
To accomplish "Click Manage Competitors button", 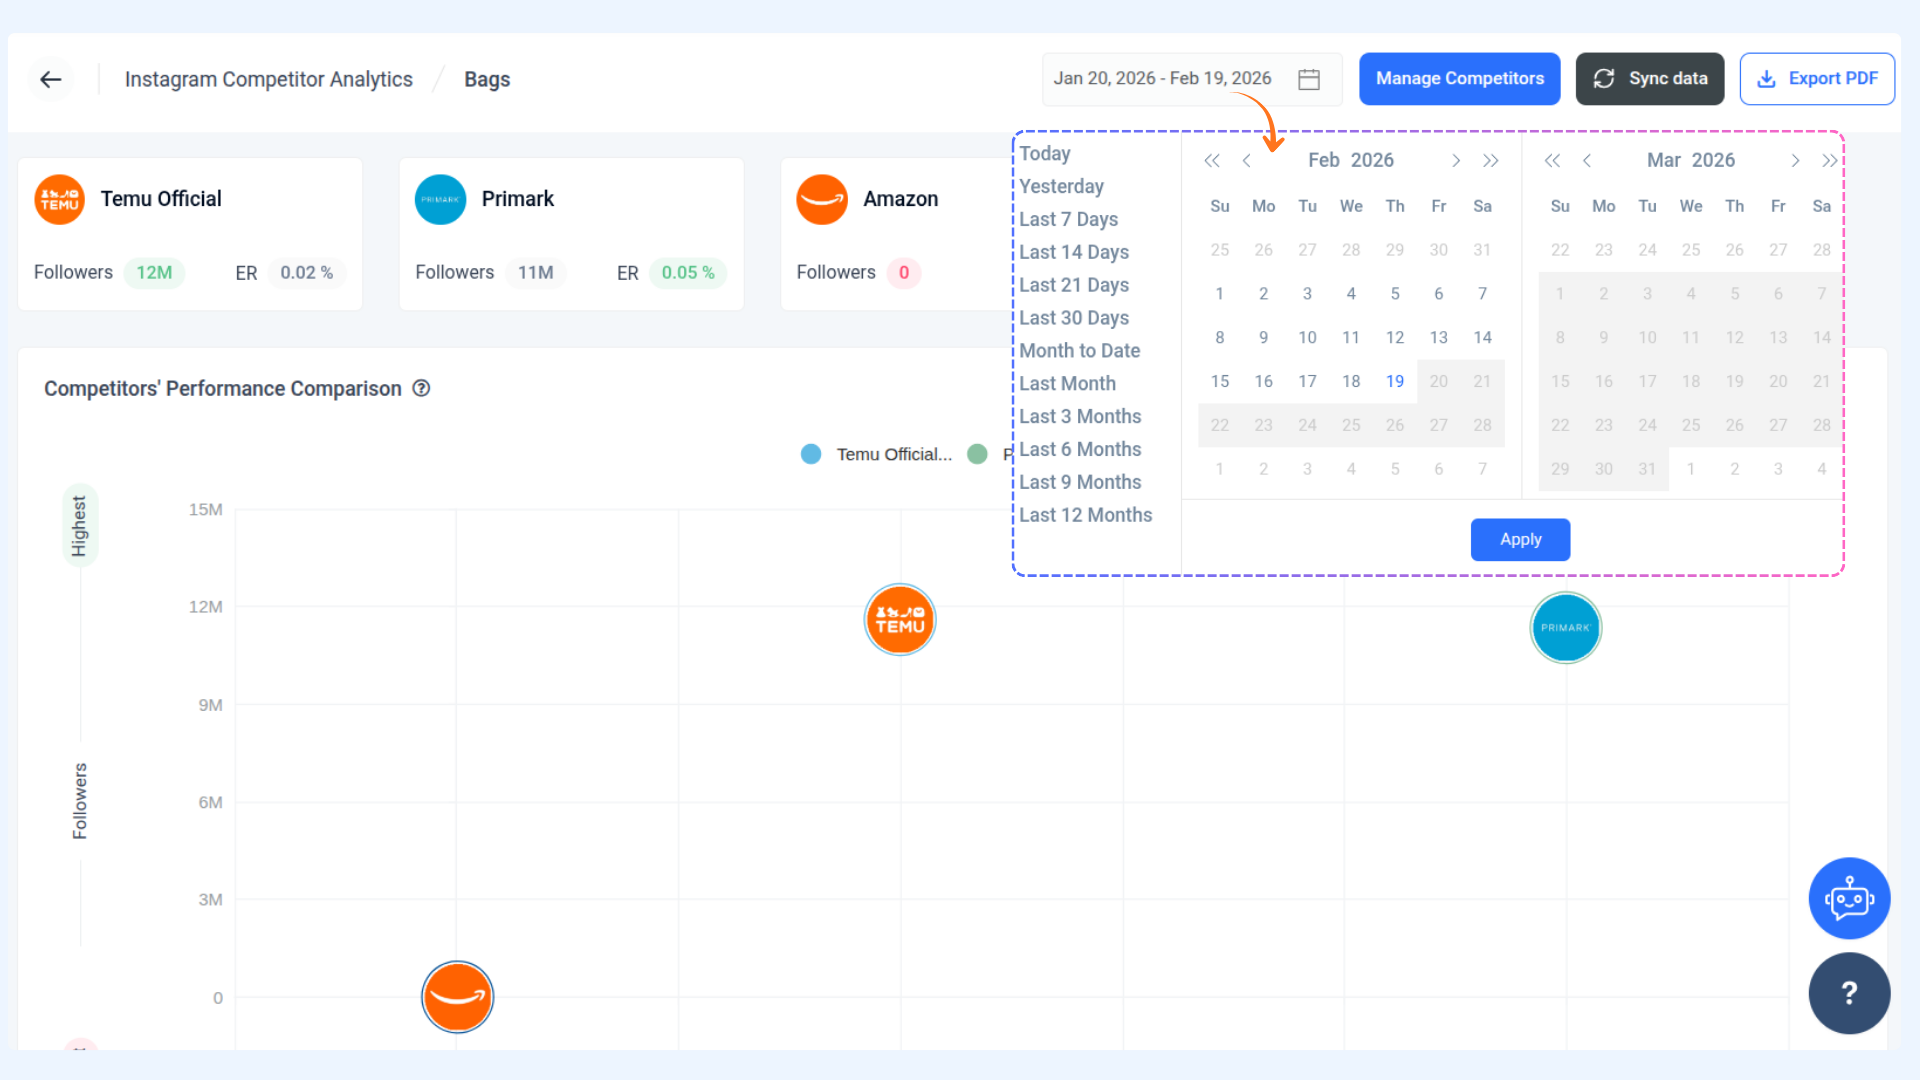I will point(1459,79).
